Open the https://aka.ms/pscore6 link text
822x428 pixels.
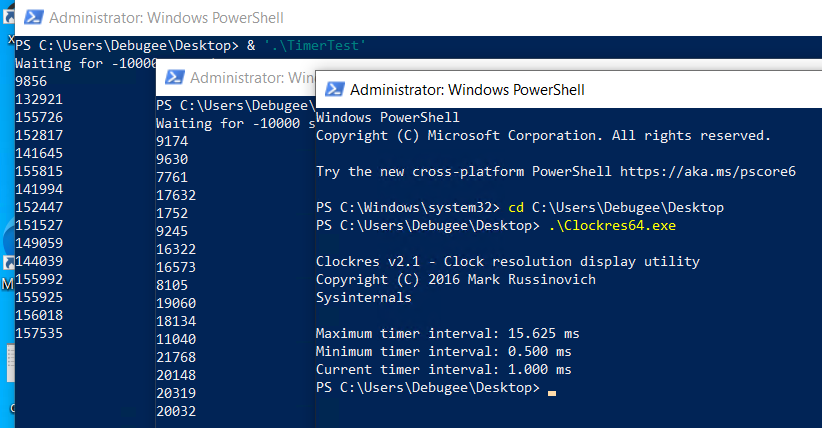click(x=708, y=172)
